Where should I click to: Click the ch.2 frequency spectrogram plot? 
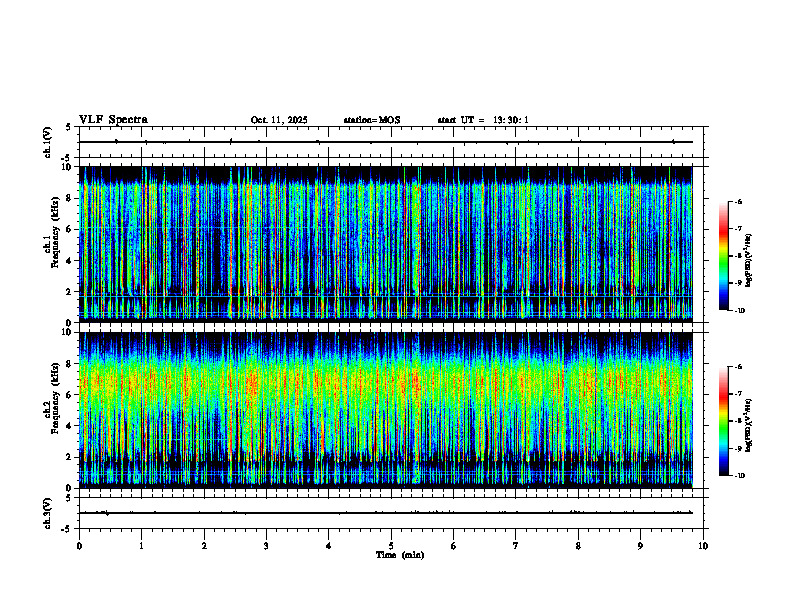click(386, 410)
